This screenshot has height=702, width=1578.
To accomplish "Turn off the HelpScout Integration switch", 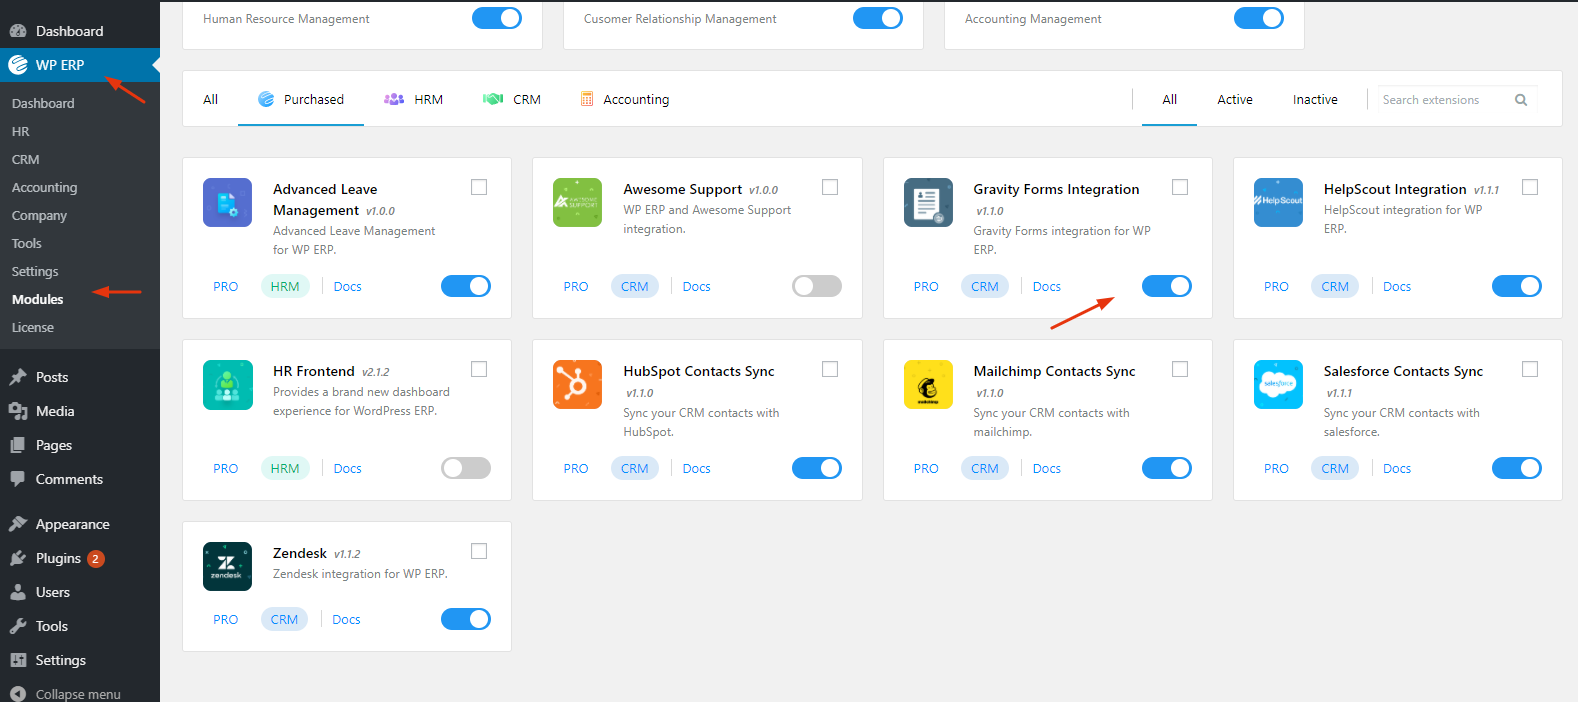I will [1517, 286].
